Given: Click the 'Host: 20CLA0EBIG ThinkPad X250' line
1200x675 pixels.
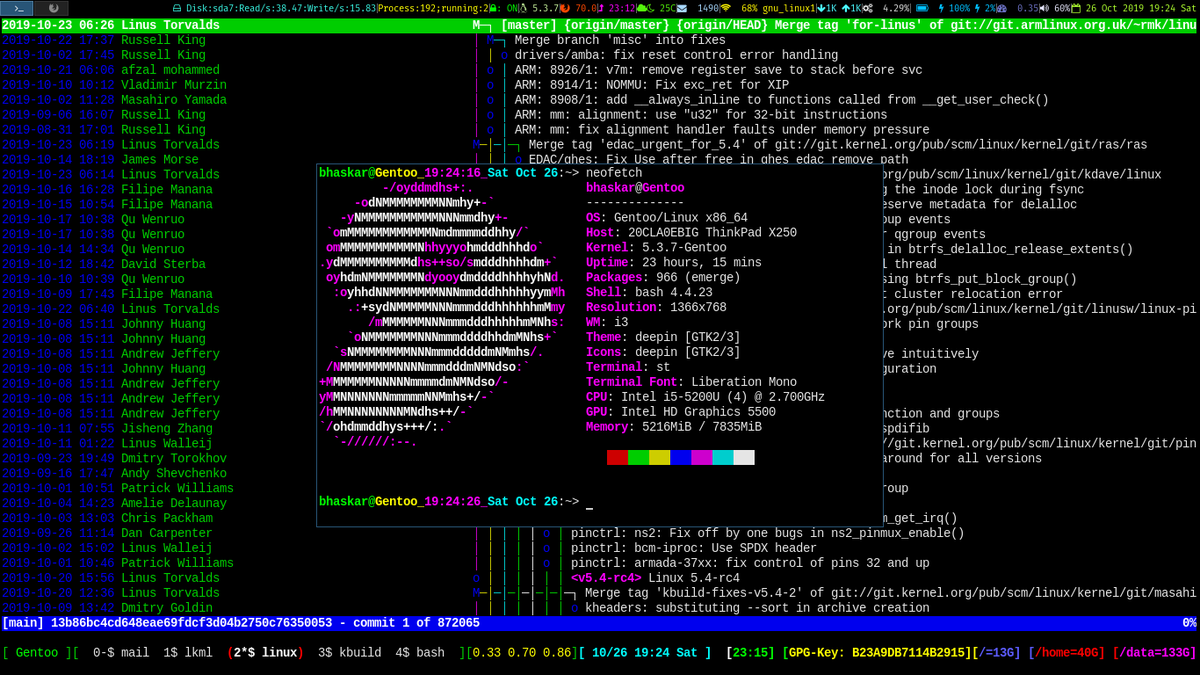Looking at the screenshot, I should (x=691, y=232).
